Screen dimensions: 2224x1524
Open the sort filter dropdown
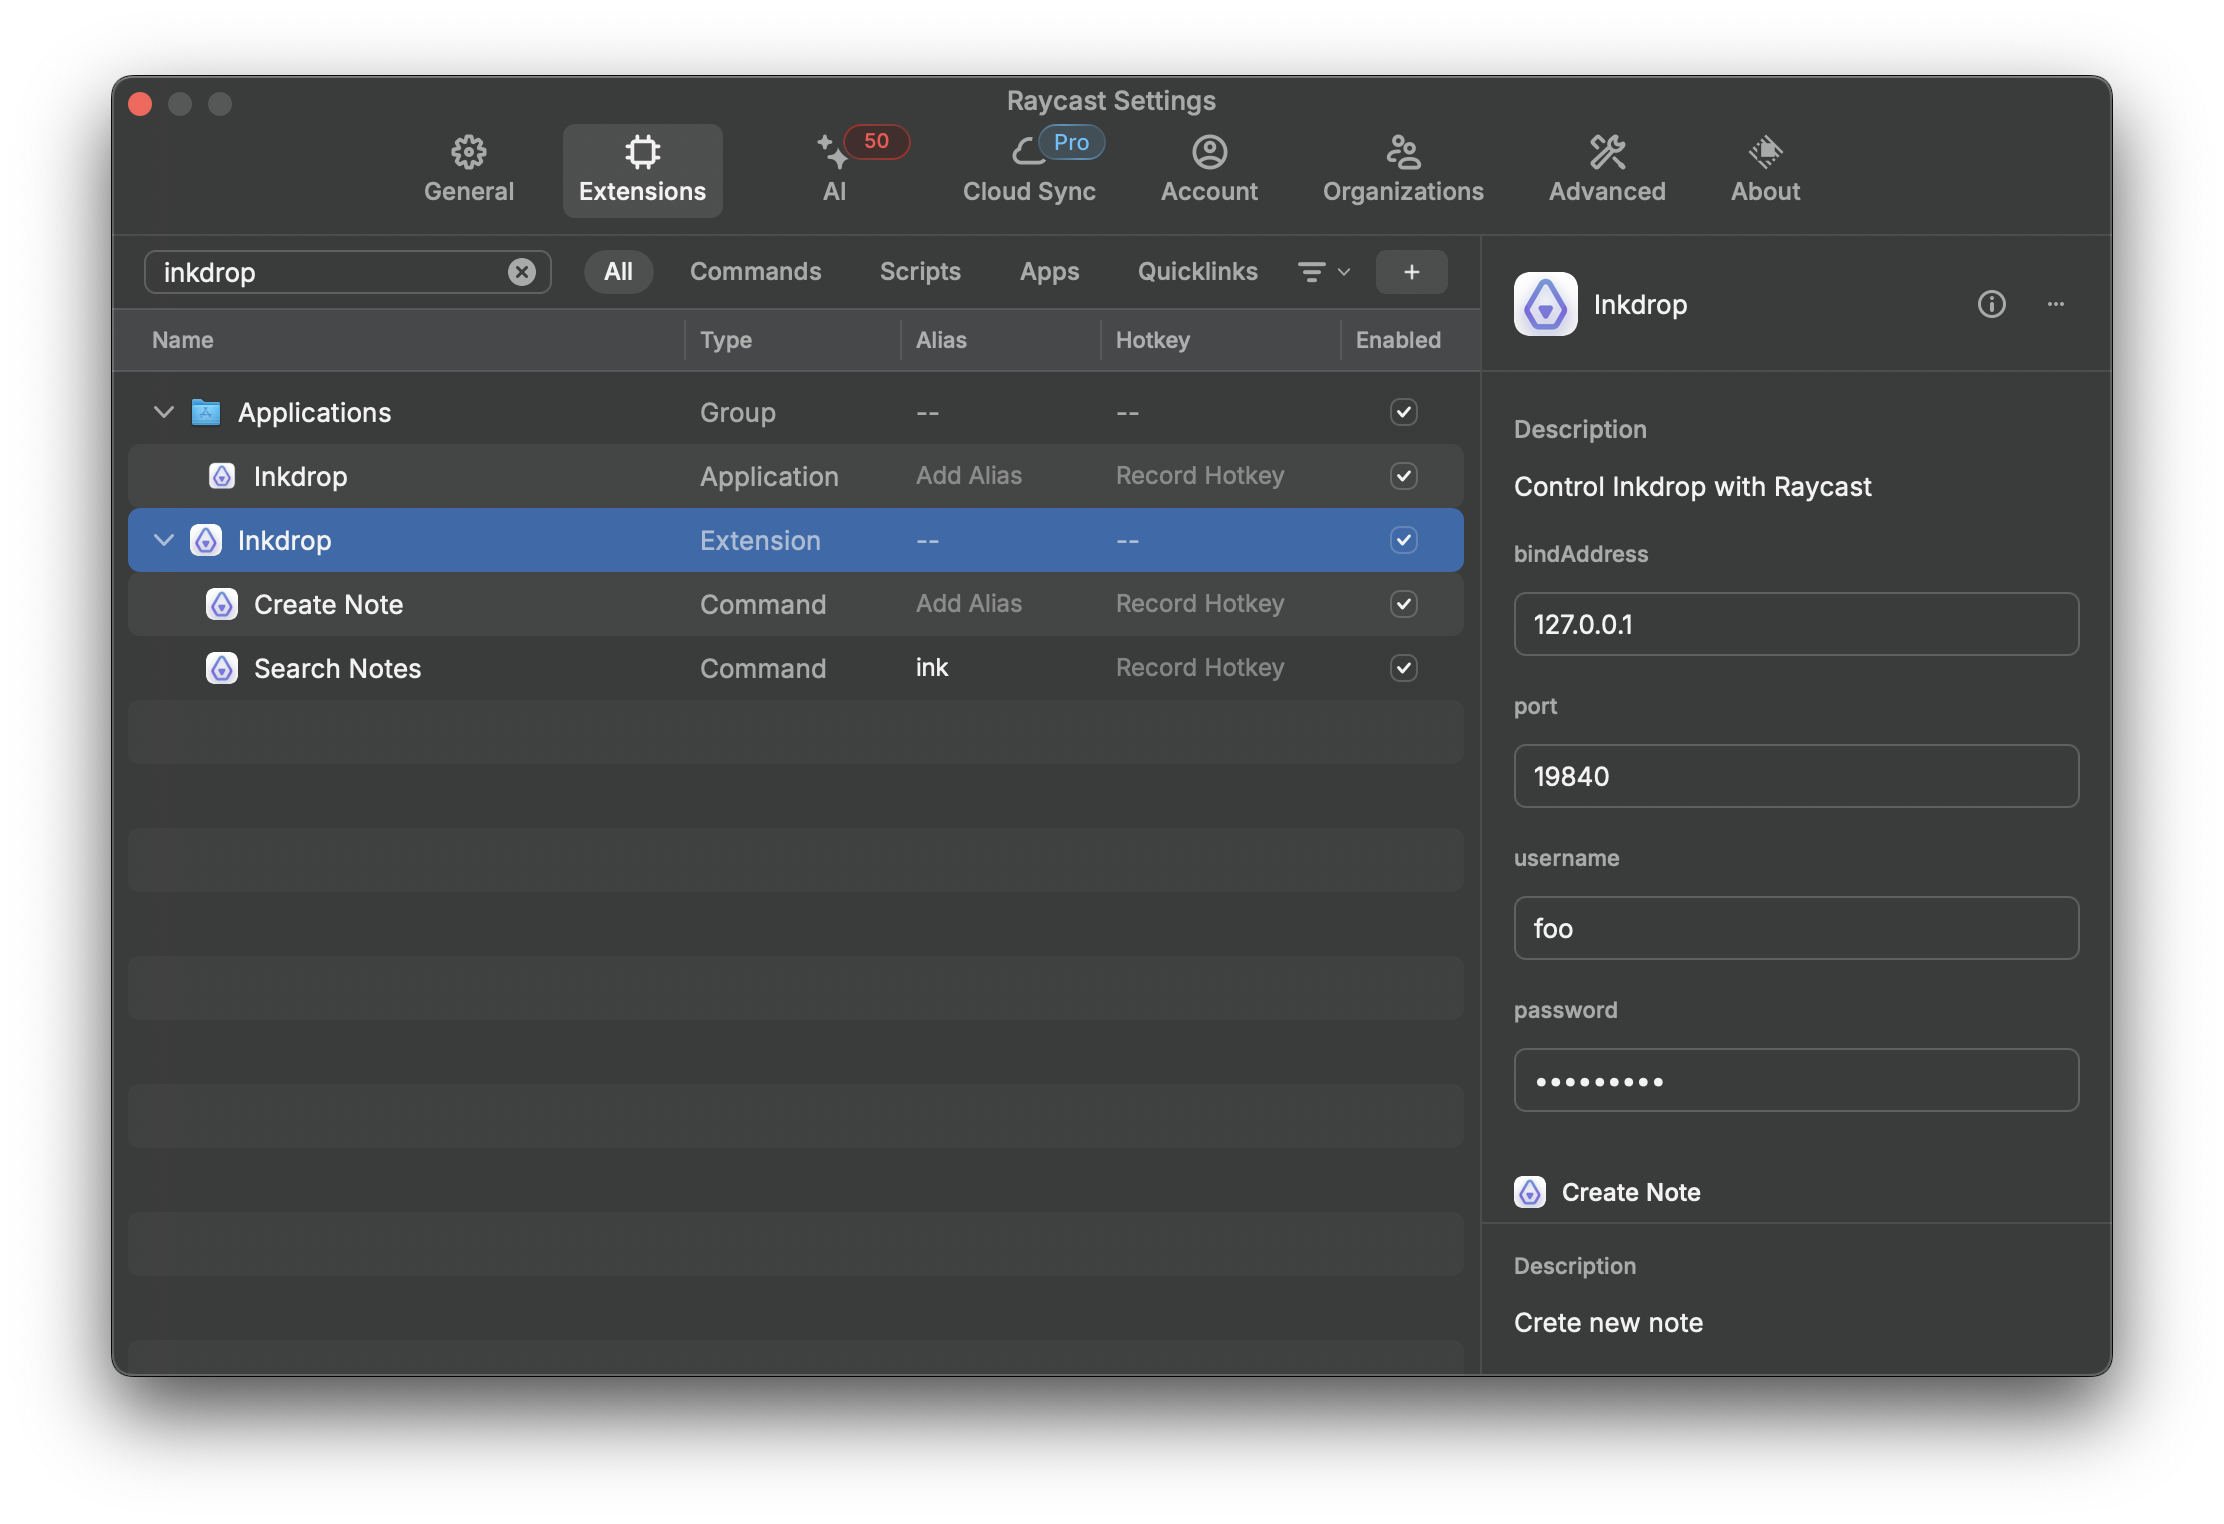click(x=1321, y=271)
